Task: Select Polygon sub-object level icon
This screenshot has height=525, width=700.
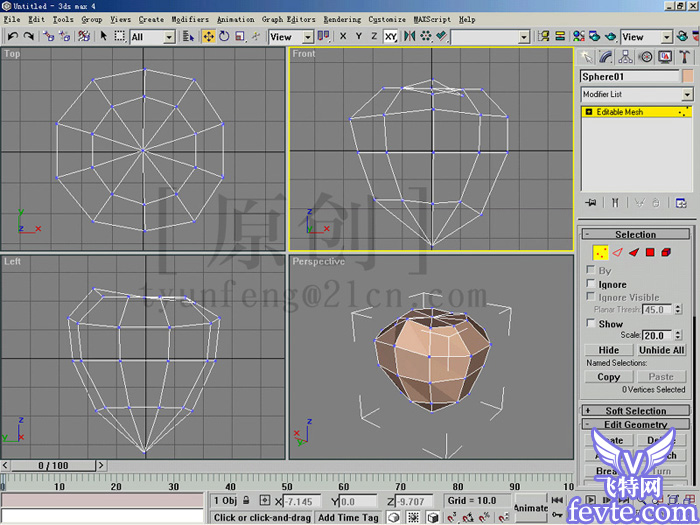Action: [x=650, y=253]
